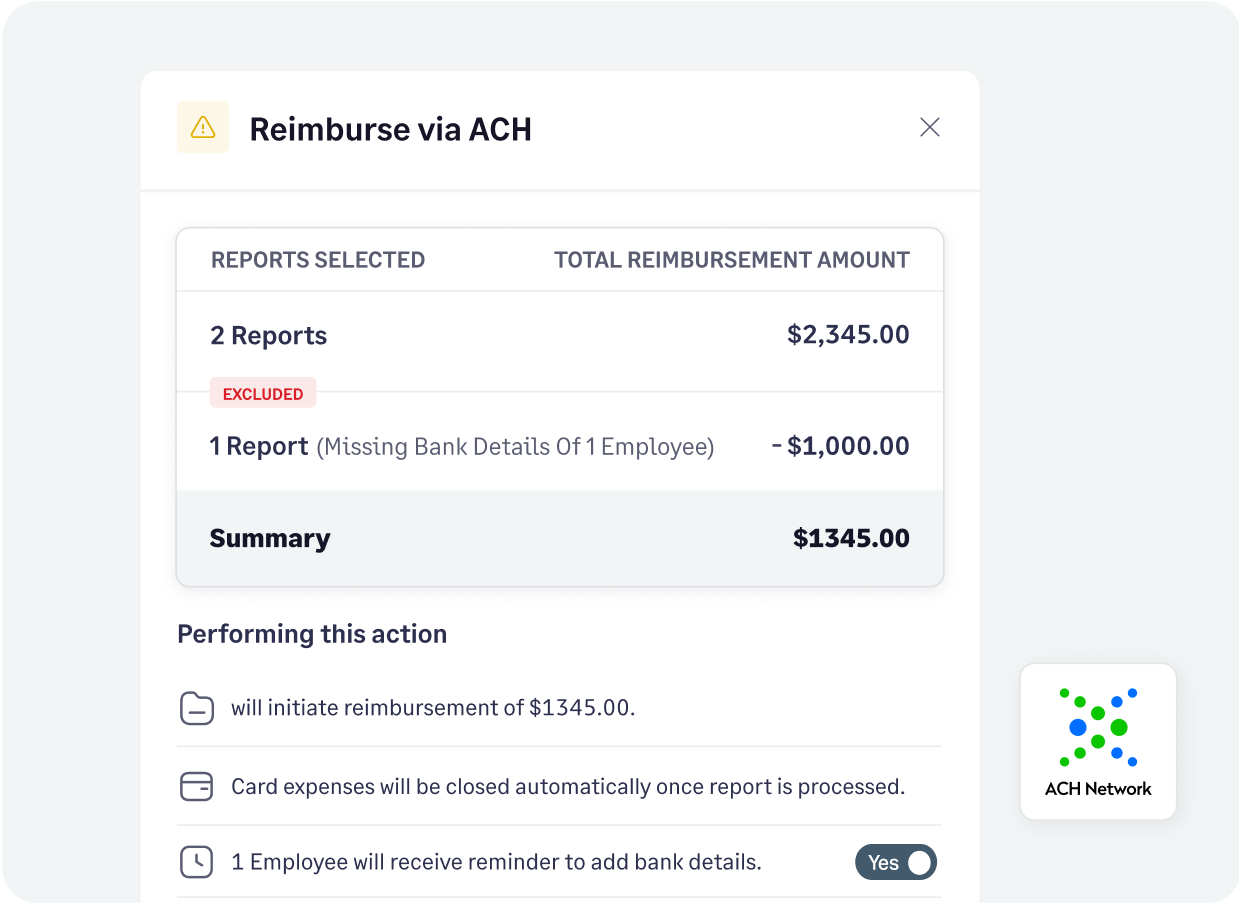Select the REPORTS SELECTED column header
This screenshot has height=903, width=1239.
[318, 259]
